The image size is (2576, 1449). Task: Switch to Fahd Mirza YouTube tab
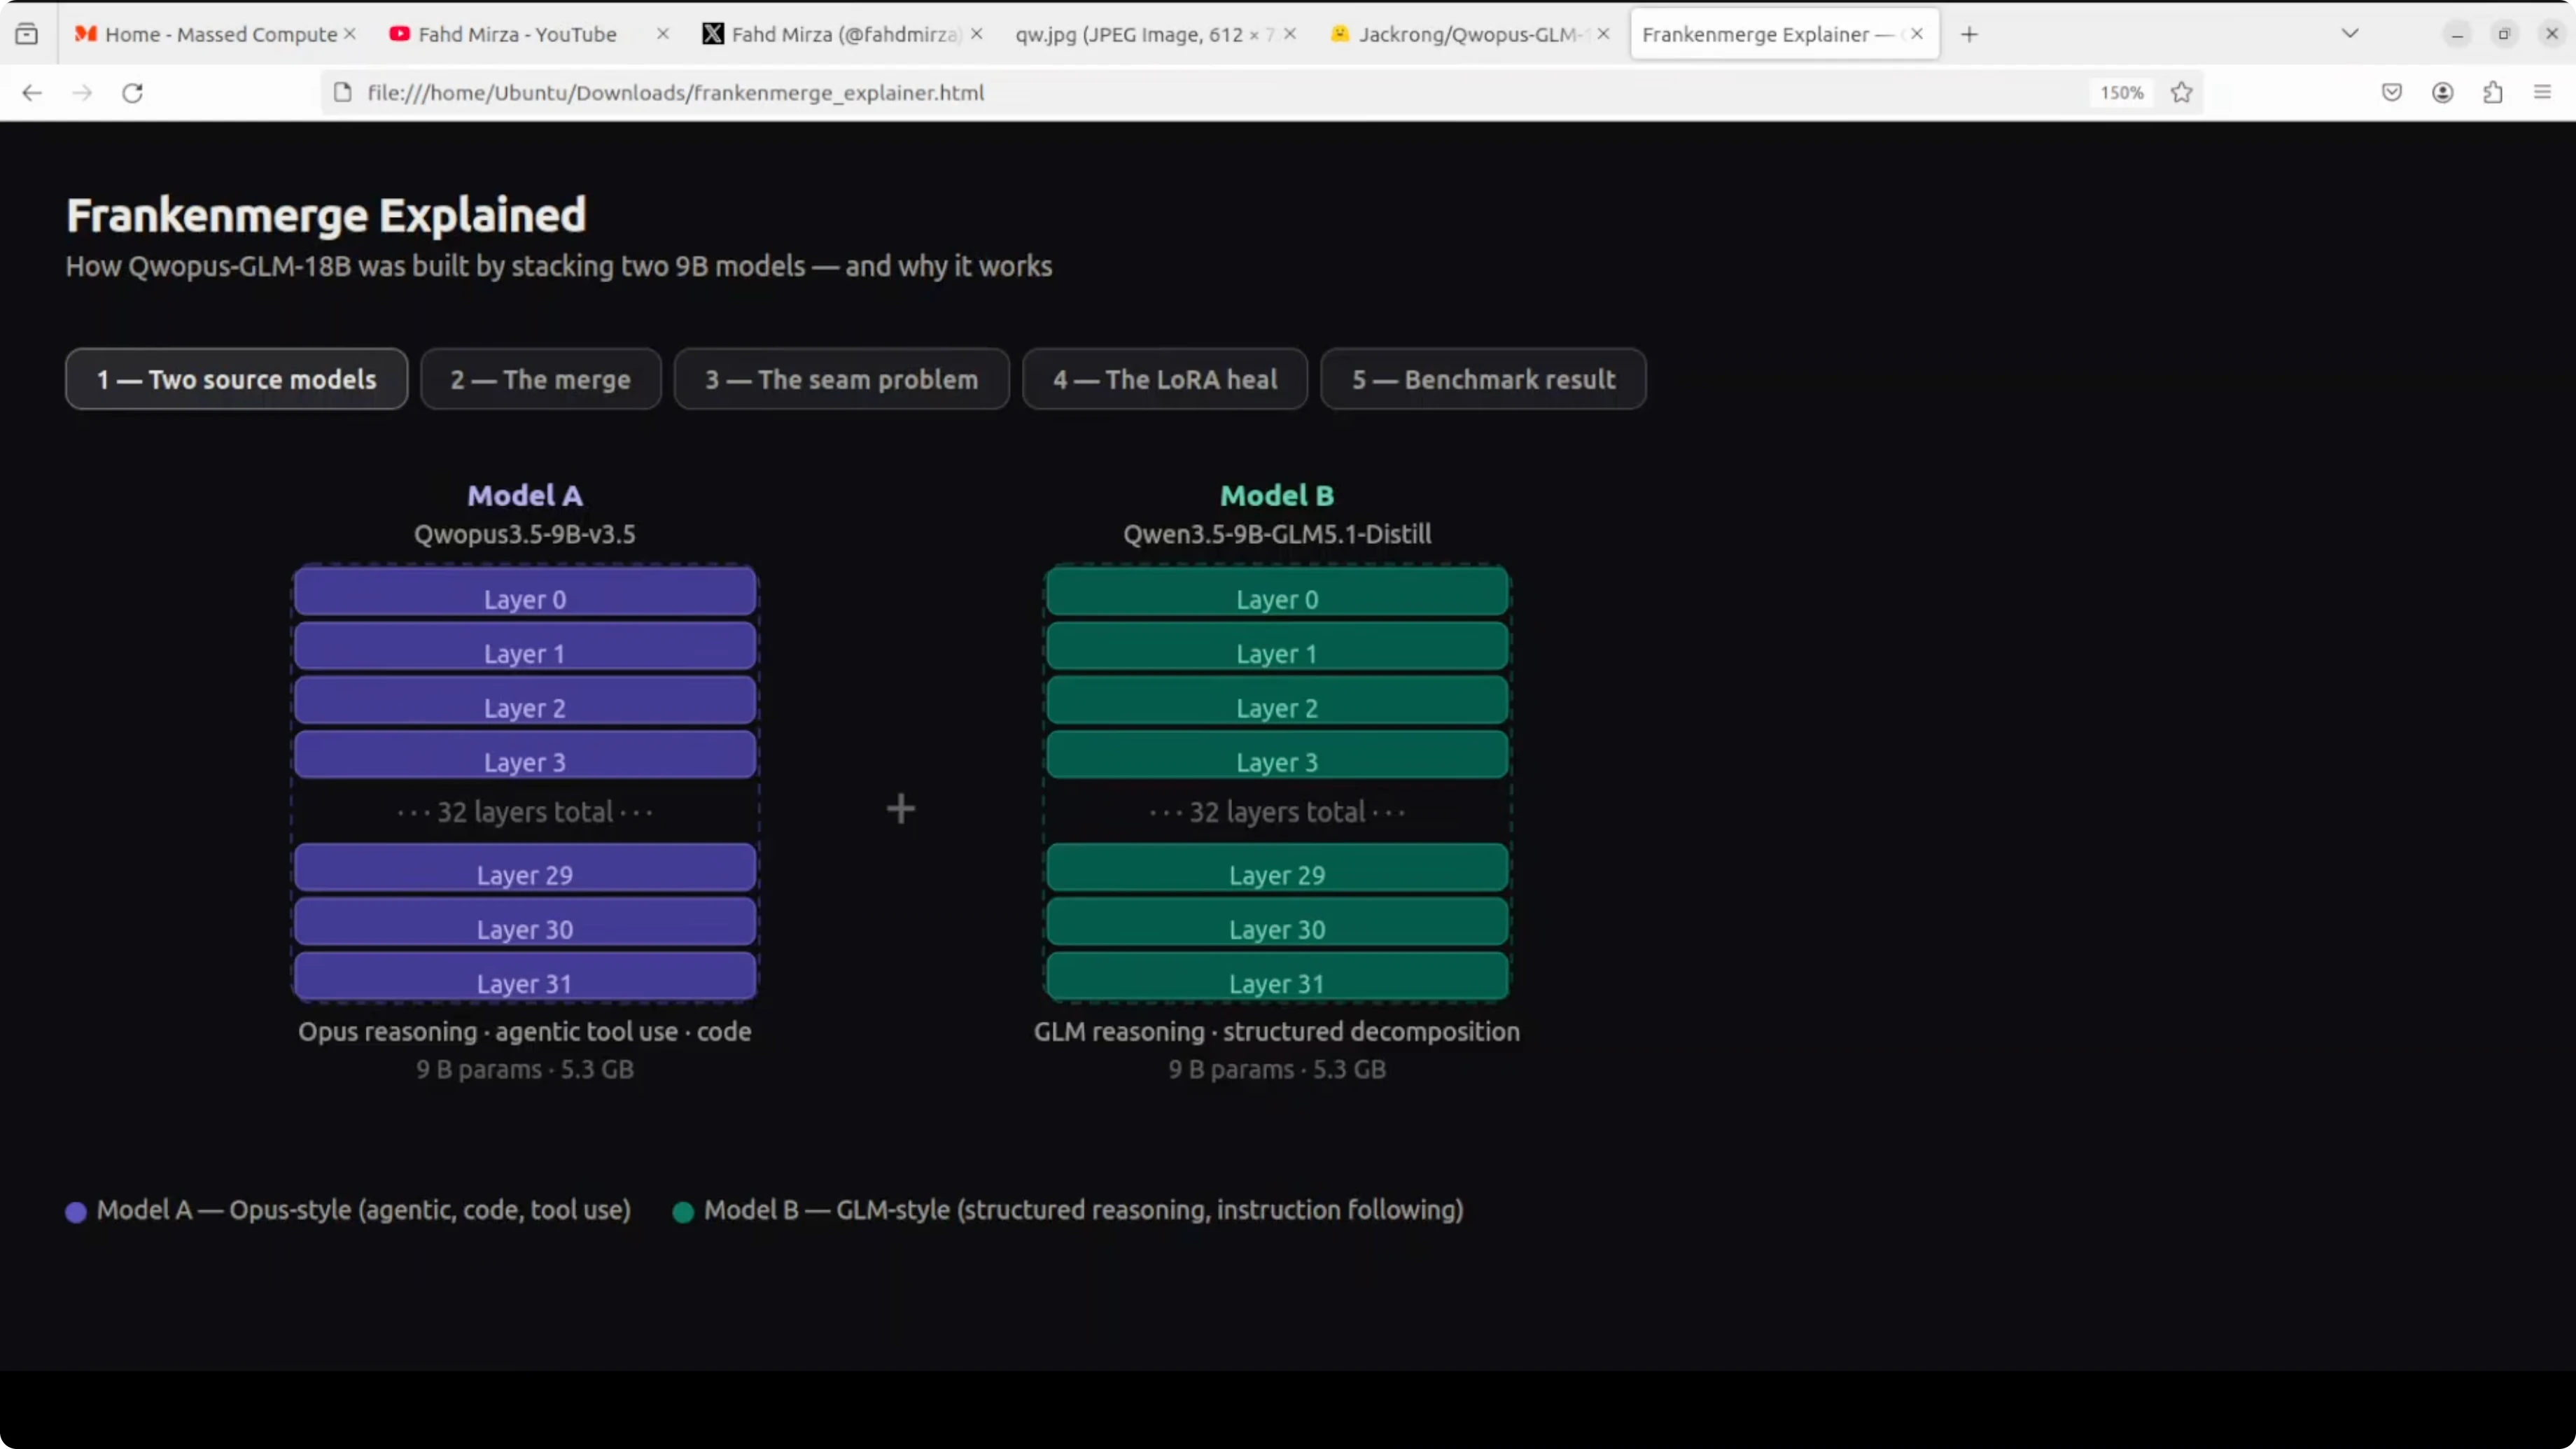(x=516, y=35)
